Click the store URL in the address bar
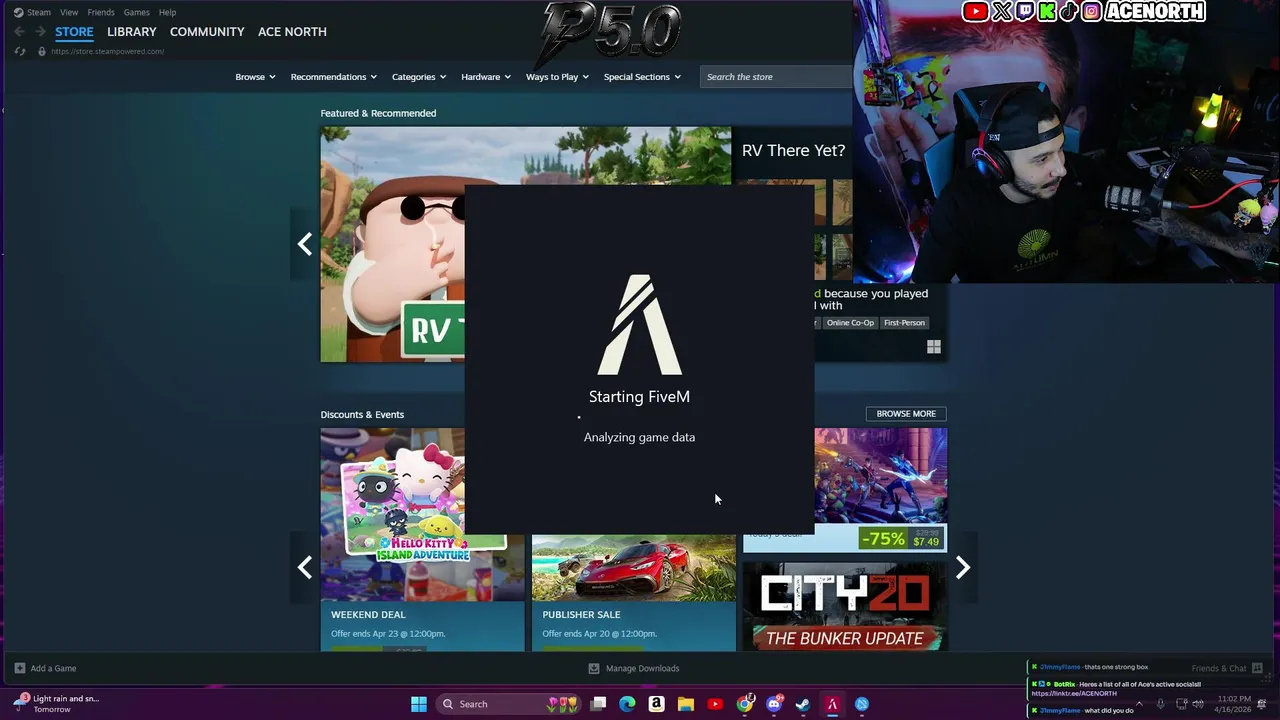 click(107, 51)
